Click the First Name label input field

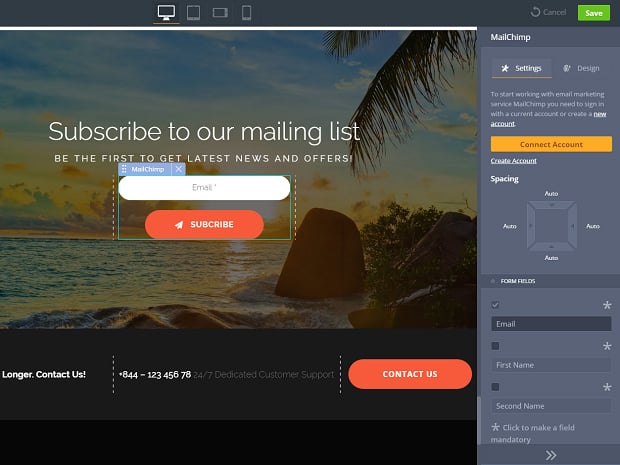[x=551, y=365]
